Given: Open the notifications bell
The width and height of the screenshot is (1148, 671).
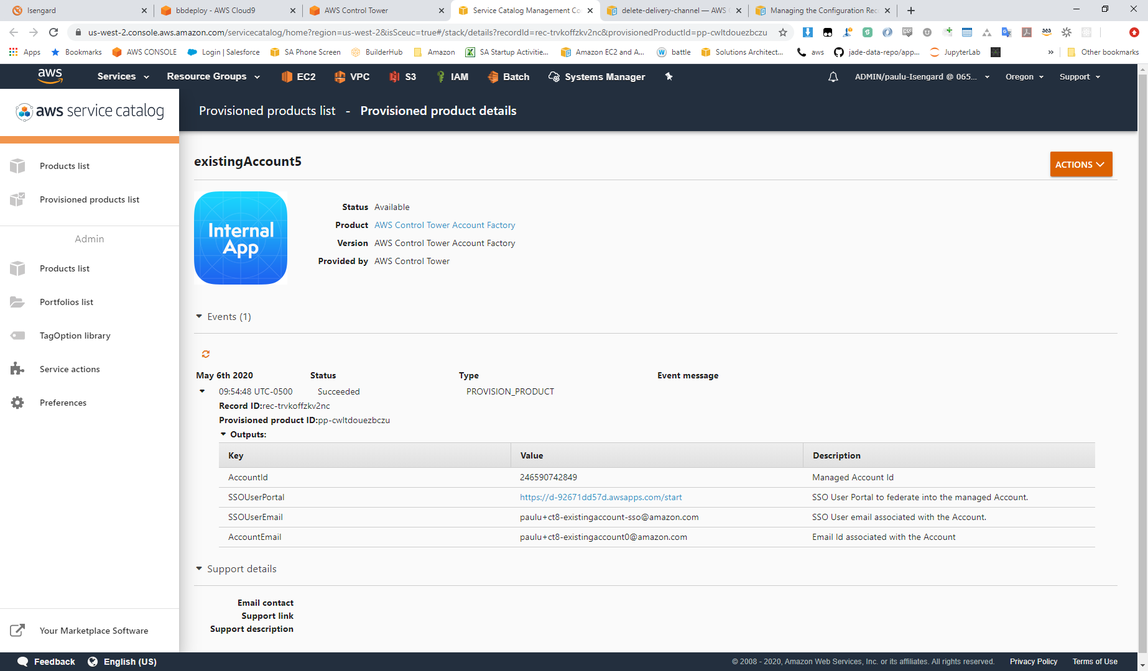Looking at the screenshot, I should coord(833,76).
